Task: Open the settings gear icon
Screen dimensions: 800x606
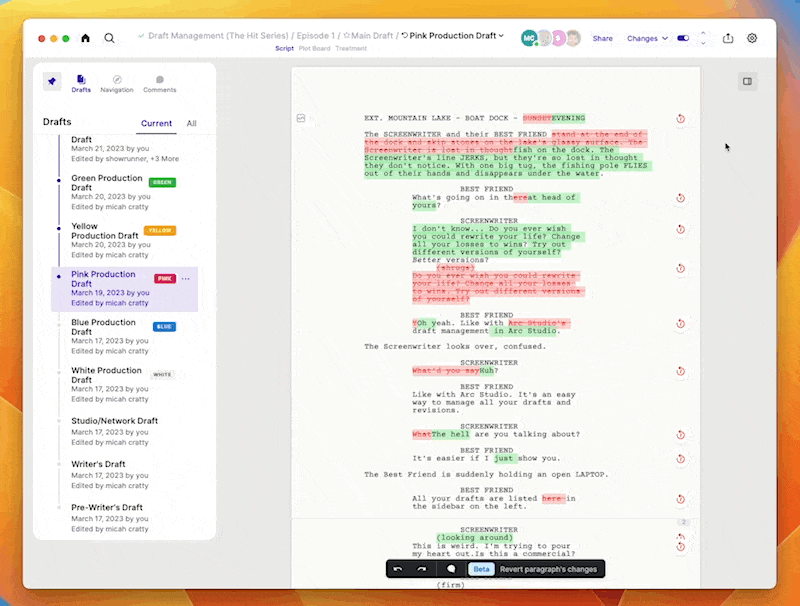Action: (x=752, y=38)
